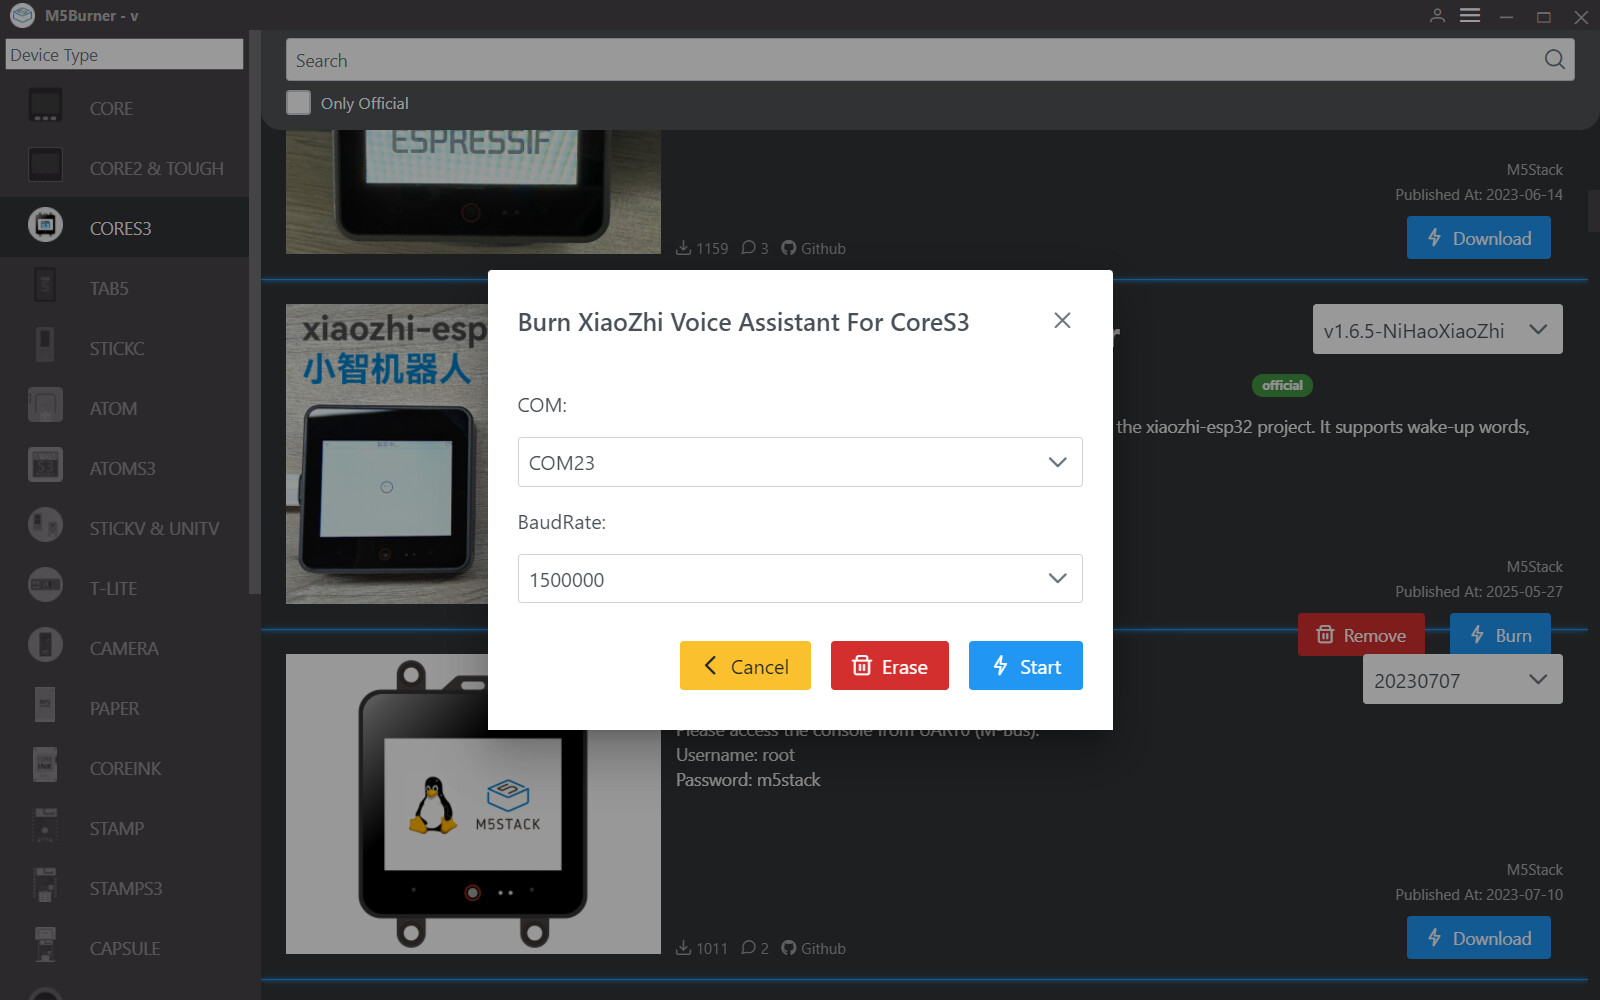Select the STICKV & UNITV device icon
Viewport: 1600px width, 1000px height.
[x=45, y=526]
